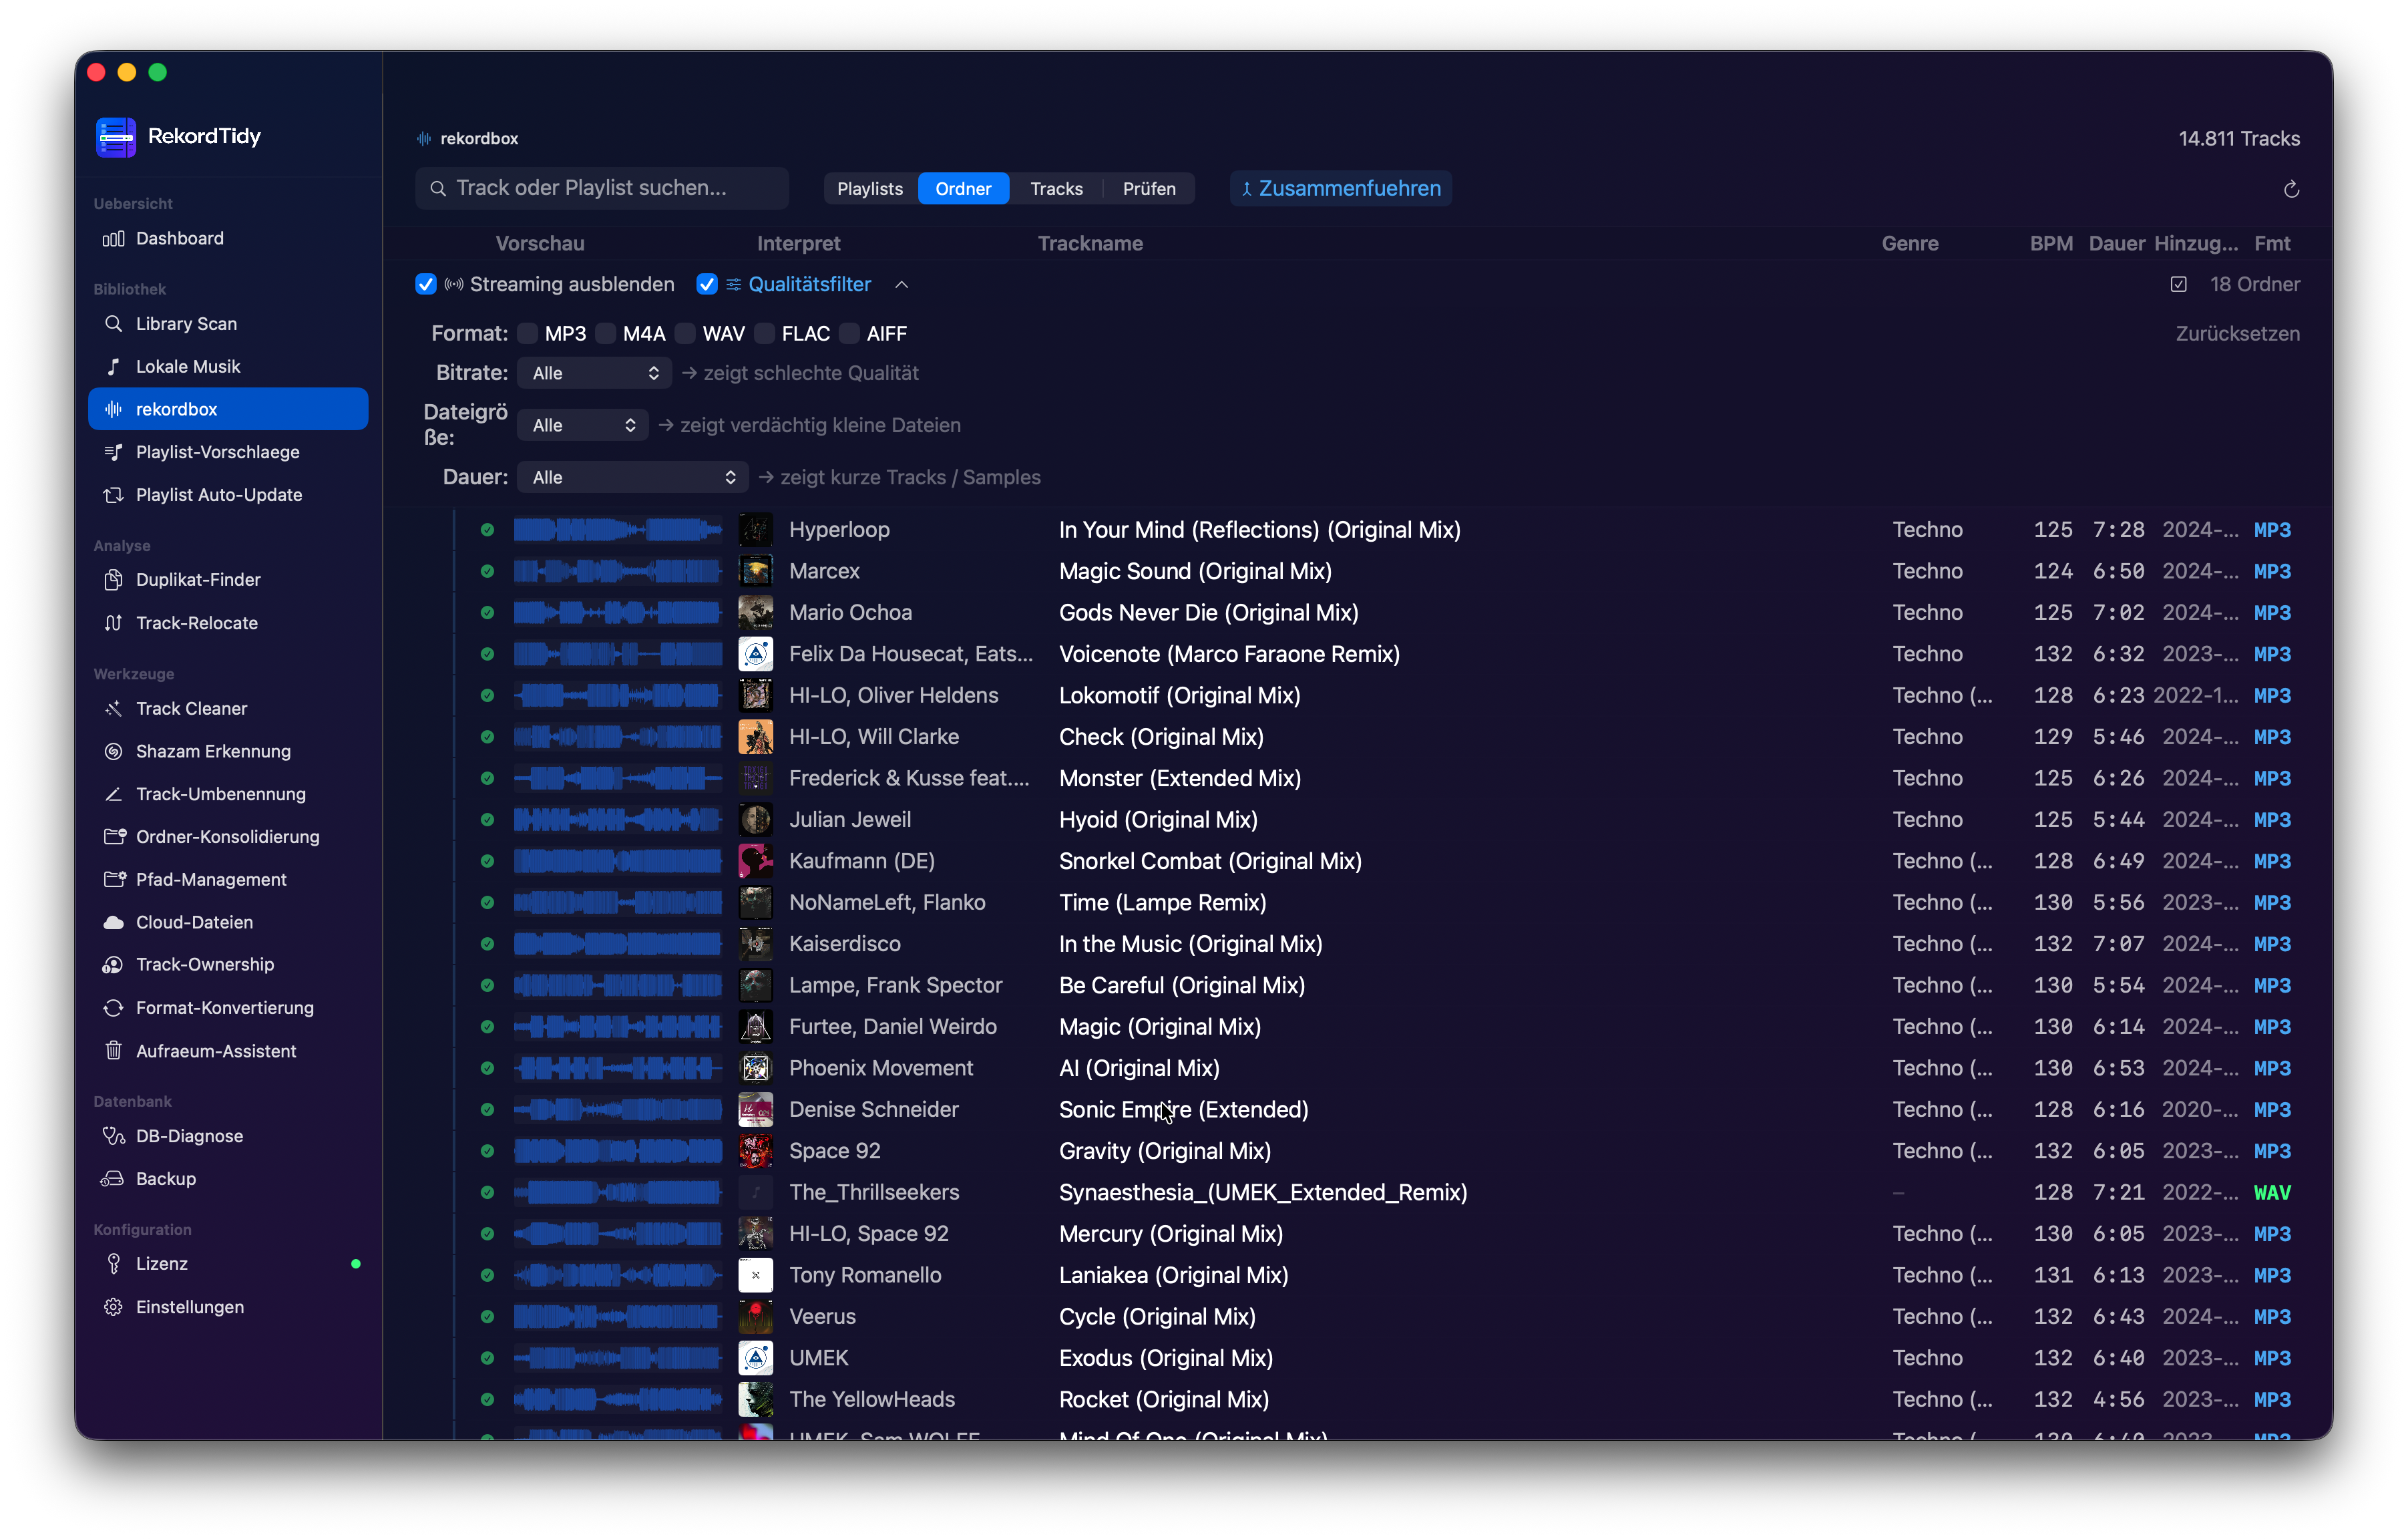Click the UMEK Exodus album artwork
This screenshot has width=2408, height=1539.
755,1359
